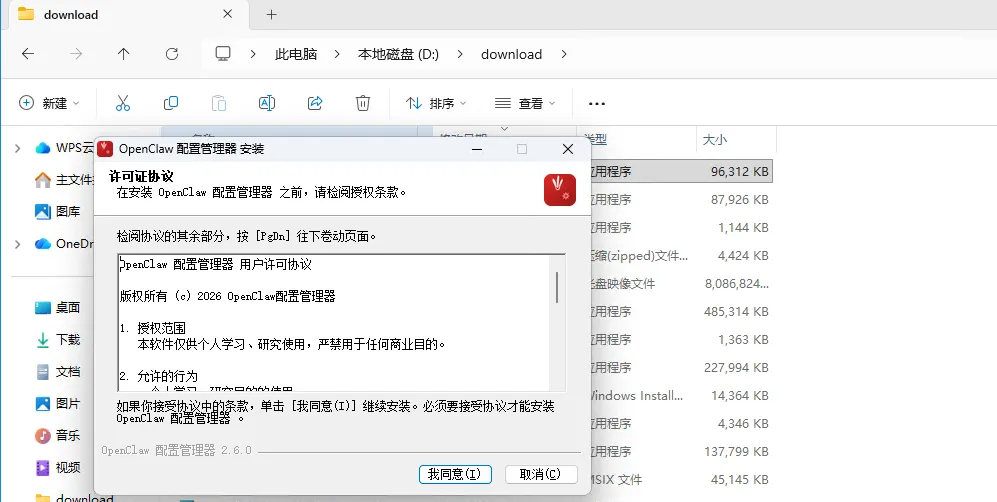997x502 pixels.
Task: Refresh the download folder view
Action: pos(172,54)
